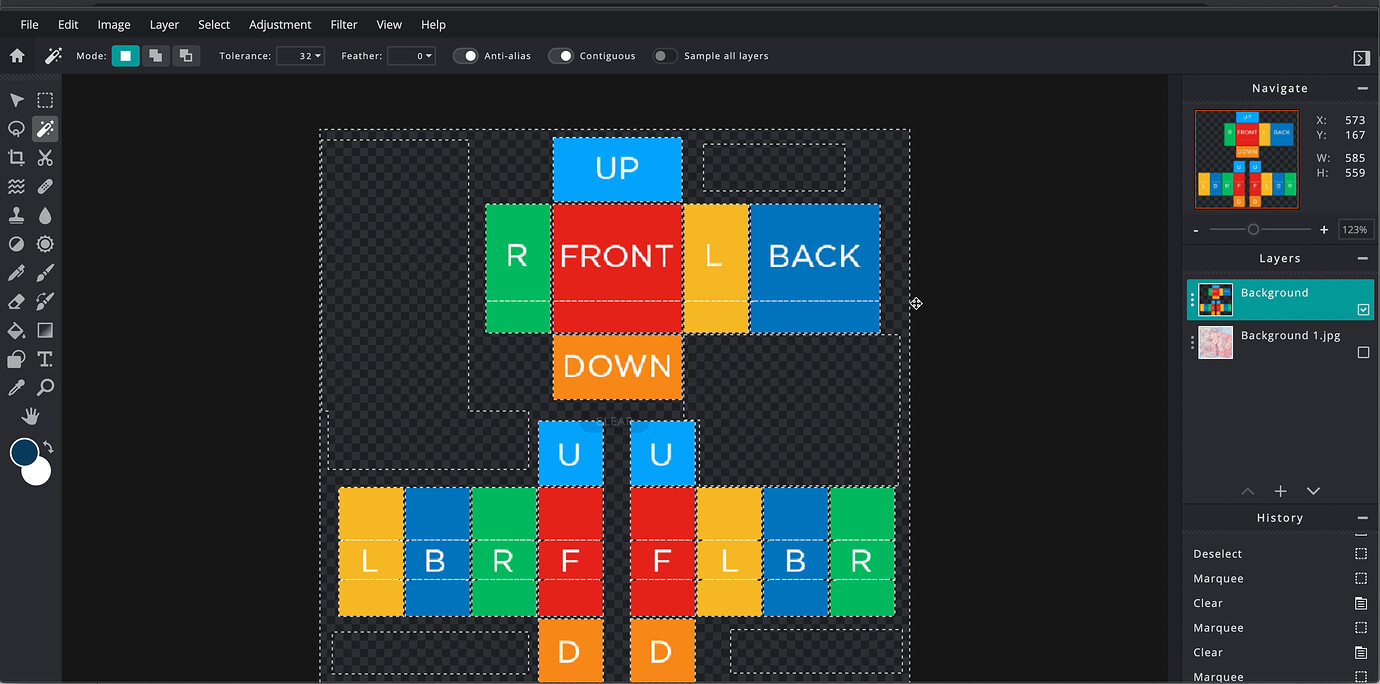This screenshot has height=684, width=1380.
Task: Toggle the Anti-alias switch
Action: tap(466, 56)
